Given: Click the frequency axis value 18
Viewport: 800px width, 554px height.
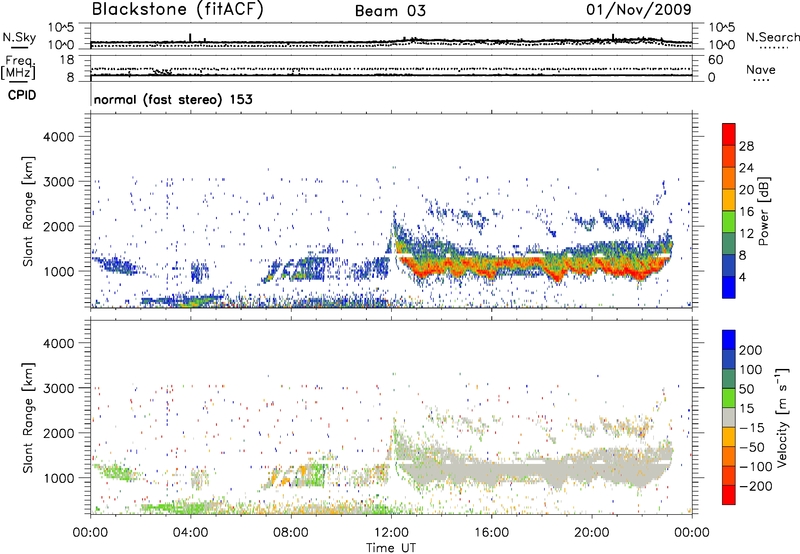Looking at the screenshot, I should click(x=67, y=60).
